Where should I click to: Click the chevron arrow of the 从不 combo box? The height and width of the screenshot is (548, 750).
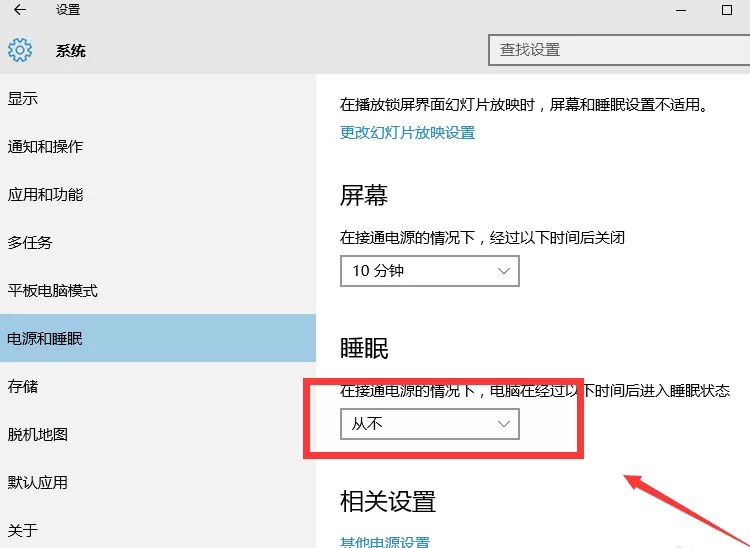coord(503,424)
